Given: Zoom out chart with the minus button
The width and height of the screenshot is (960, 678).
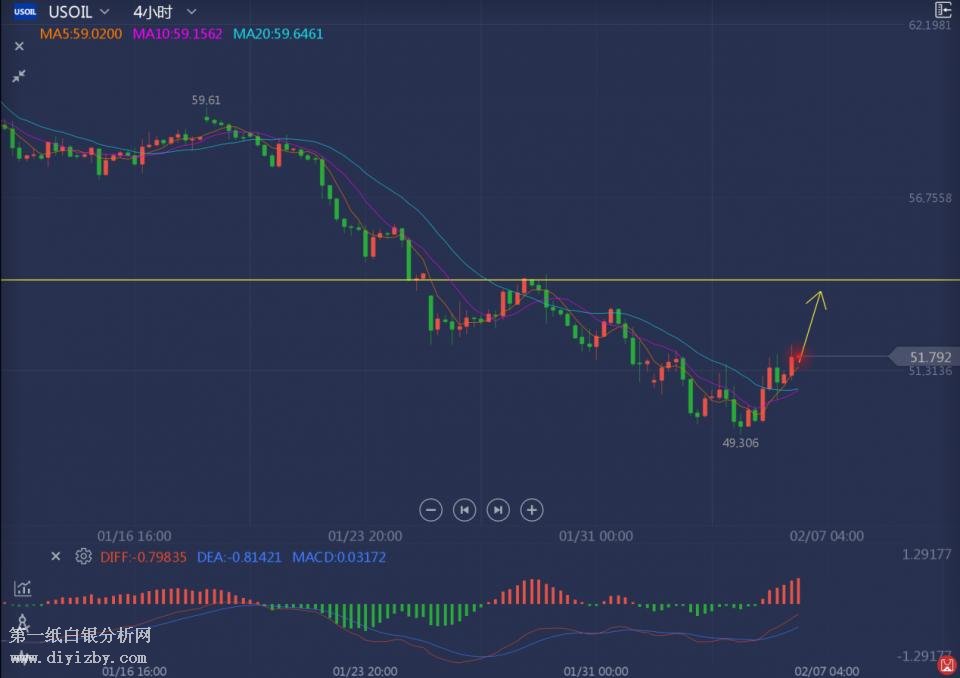Looking at the screenshot, I should [x=431, y=510].
